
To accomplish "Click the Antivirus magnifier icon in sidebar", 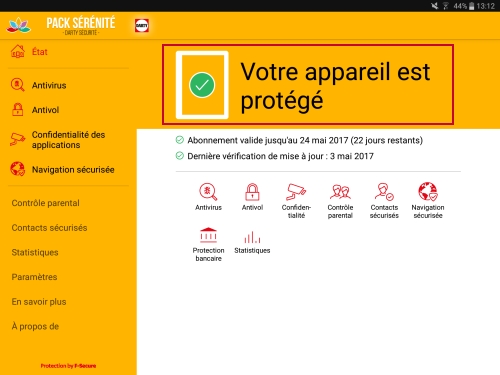I will click(x=18, y=85).
